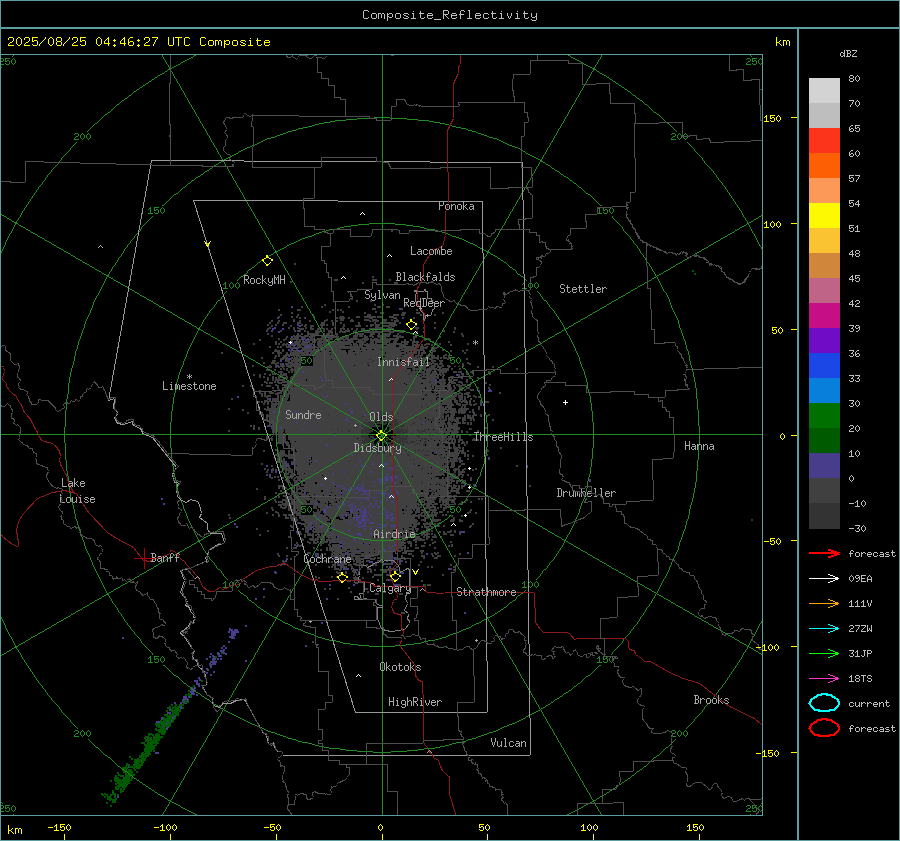Click the HighRiver label
The width and height of the screenshot is (900, 841).
[x=415, y=702]
